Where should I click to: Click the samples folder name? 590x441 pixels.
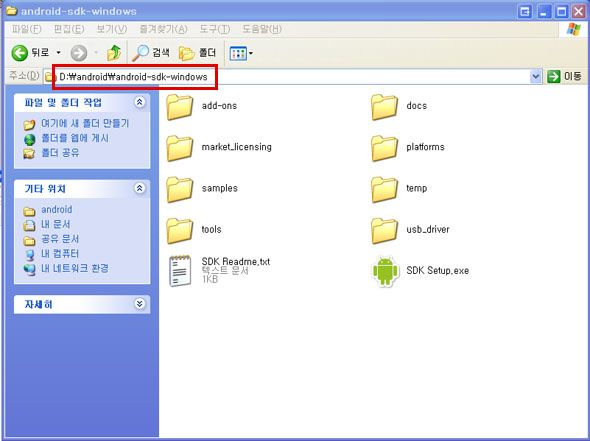coord(219,188)
